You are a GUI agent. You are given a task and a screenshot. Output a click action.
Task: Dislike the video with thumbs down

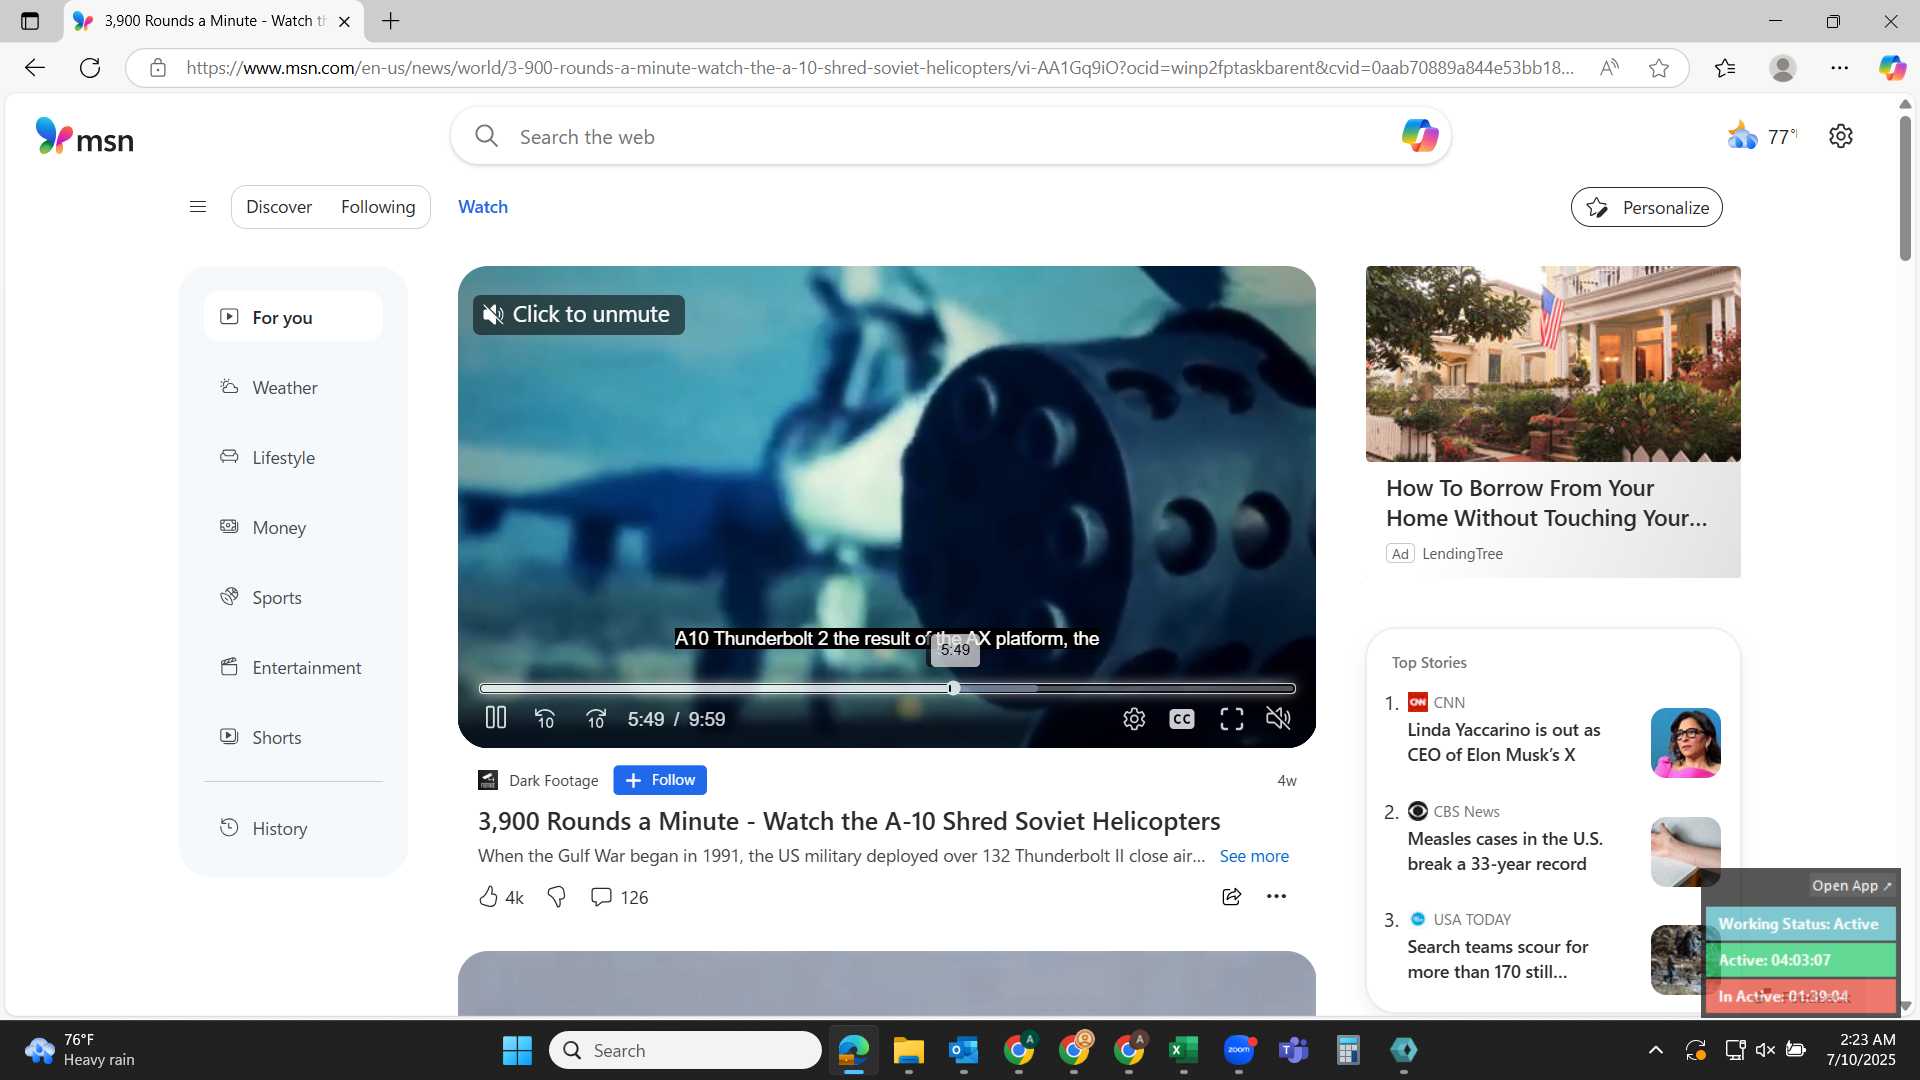[557, 897]
